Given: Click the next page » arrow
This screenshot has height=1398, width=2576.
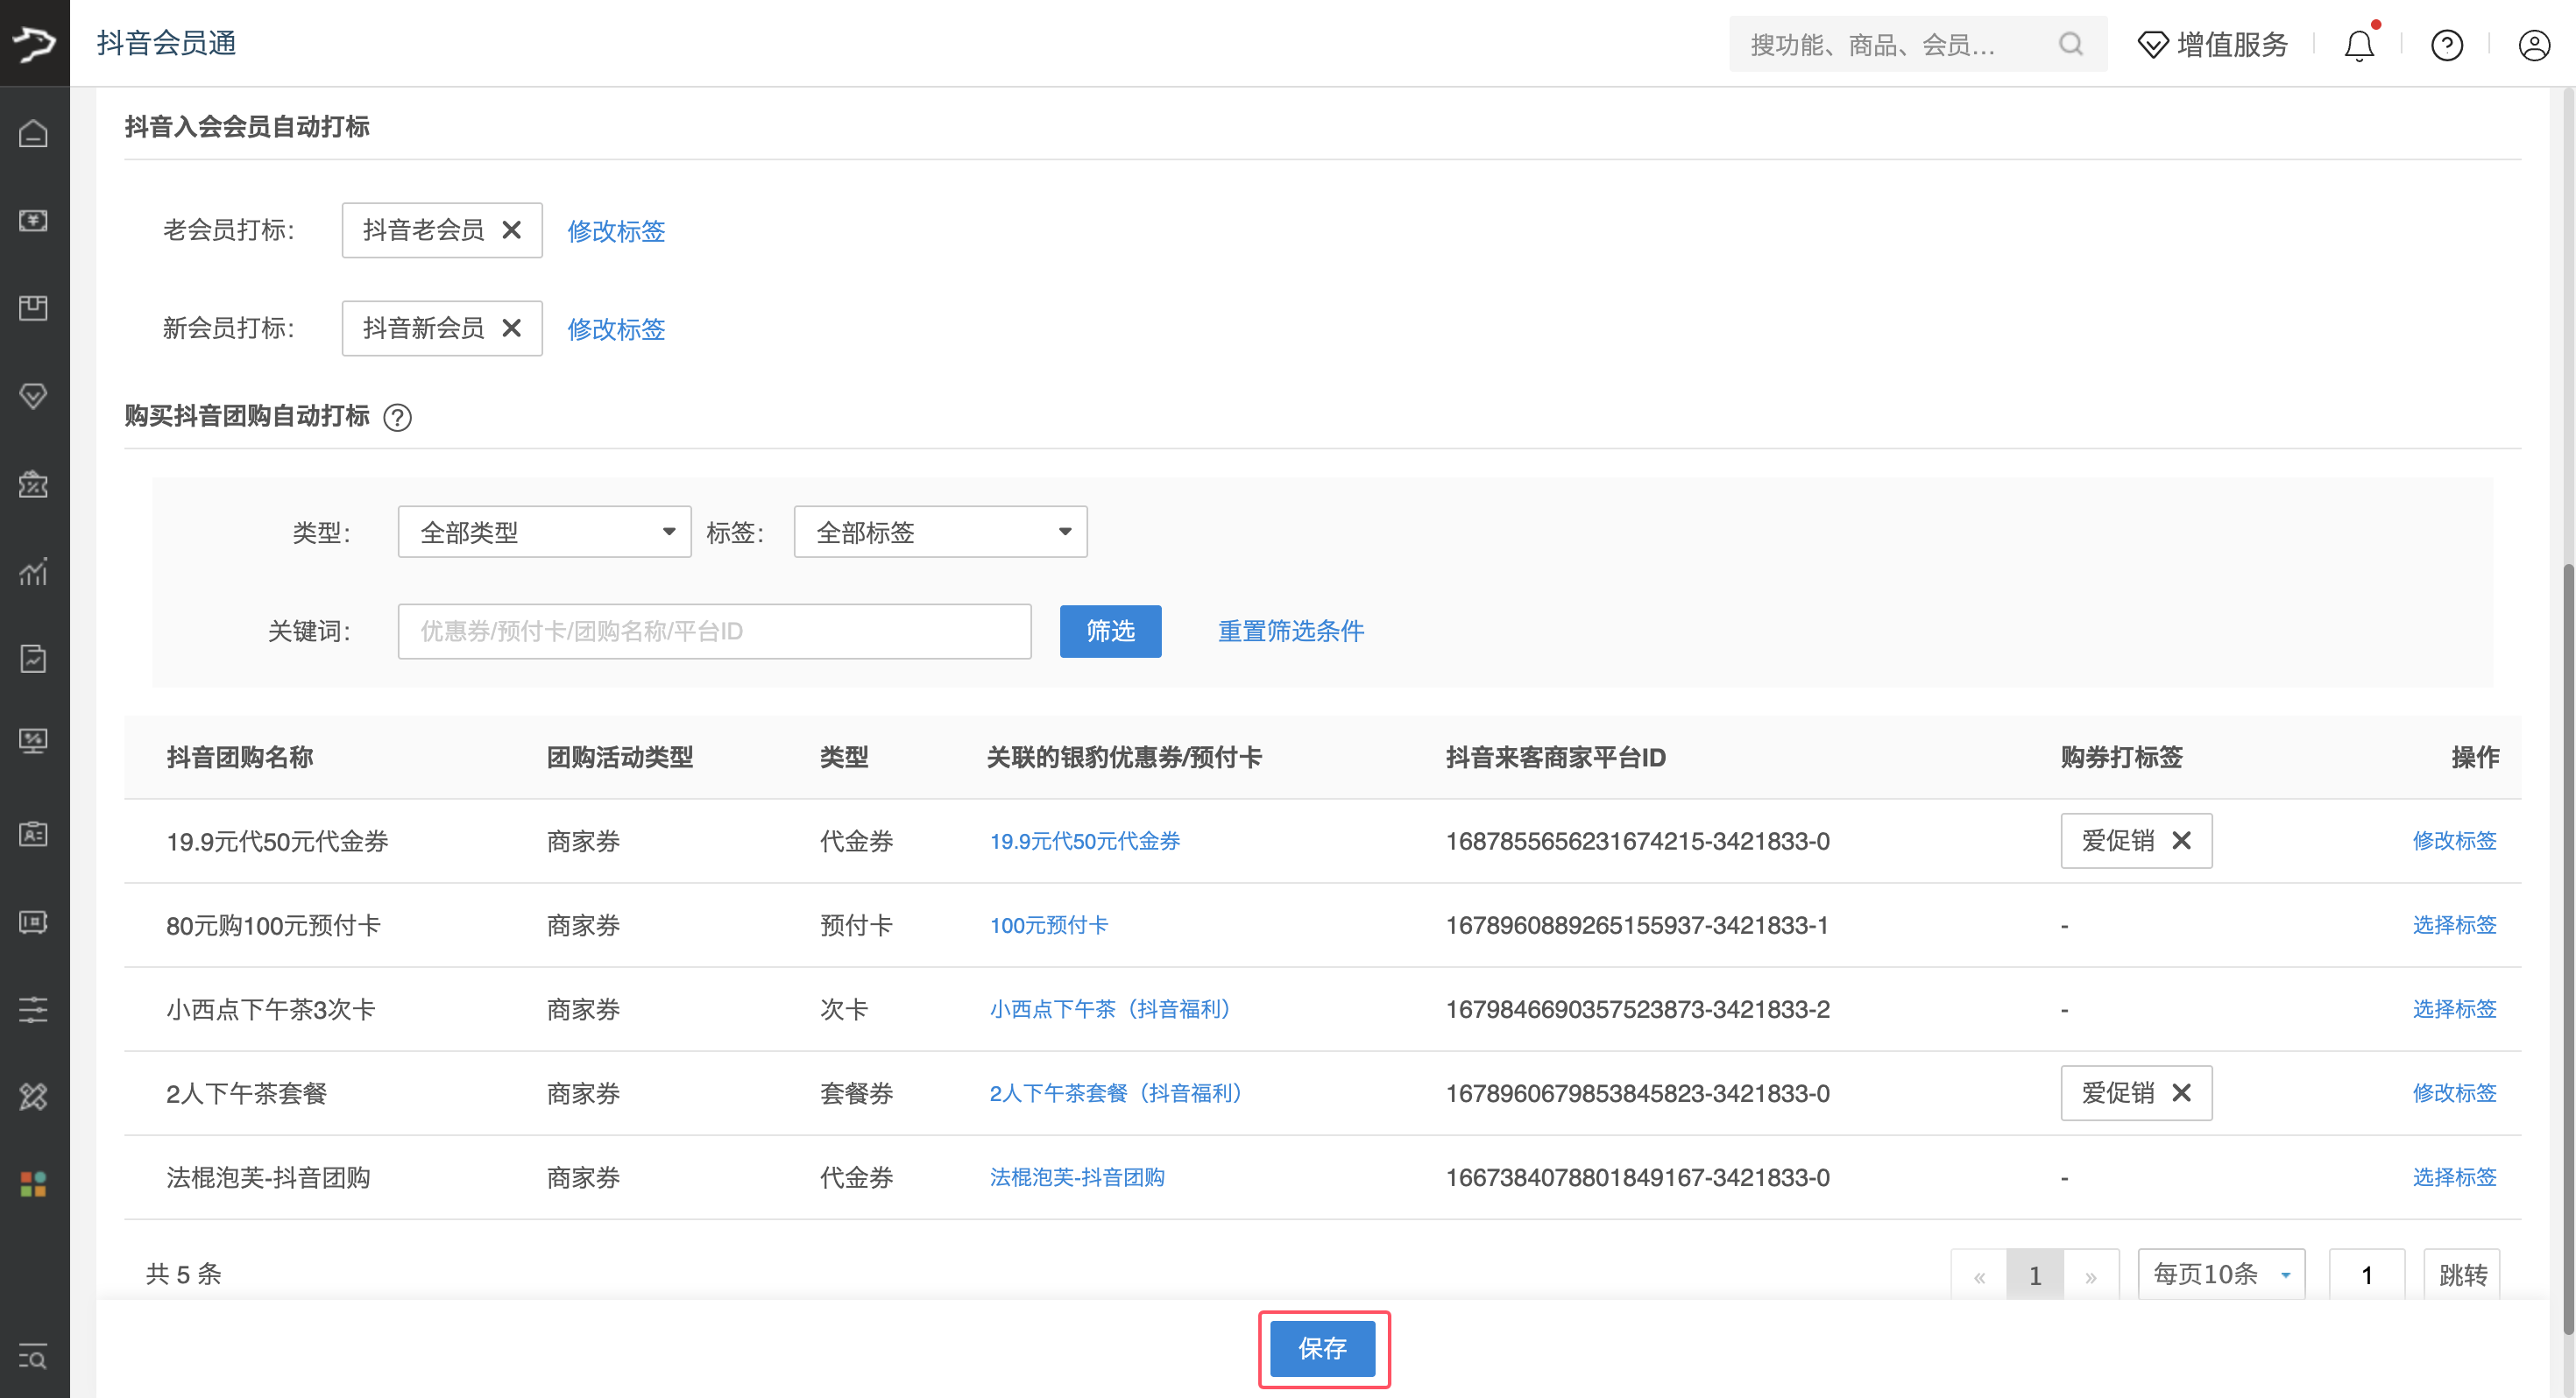Looking at the screenshot, I should [x=2091, y=1276].
